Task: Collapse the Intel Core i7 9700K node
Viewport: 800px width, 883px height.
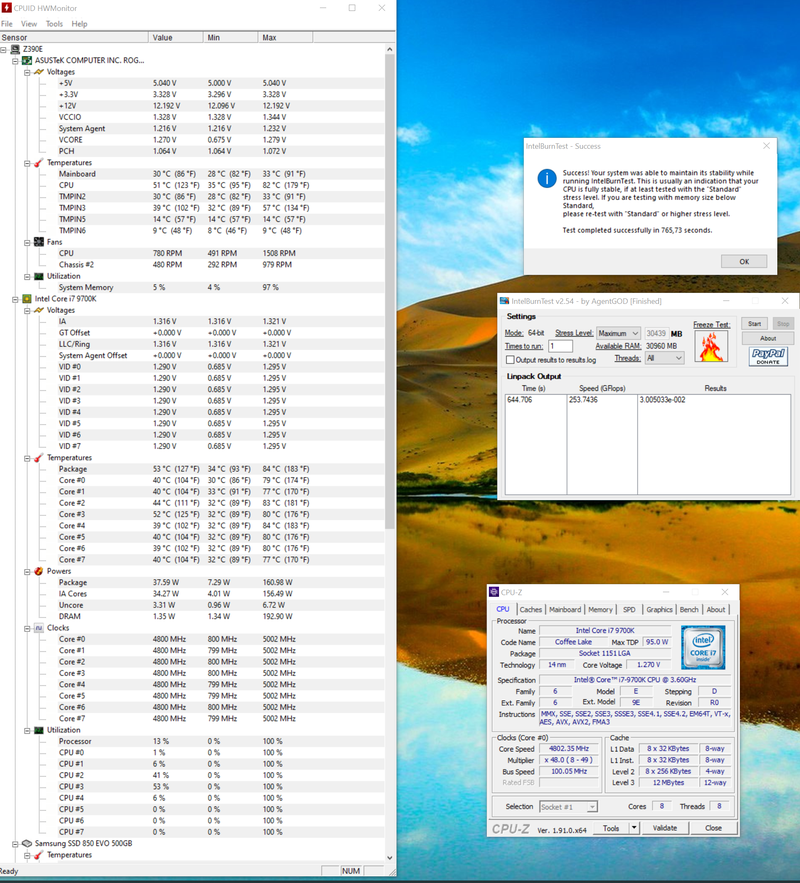Action: tap(15, 300)
